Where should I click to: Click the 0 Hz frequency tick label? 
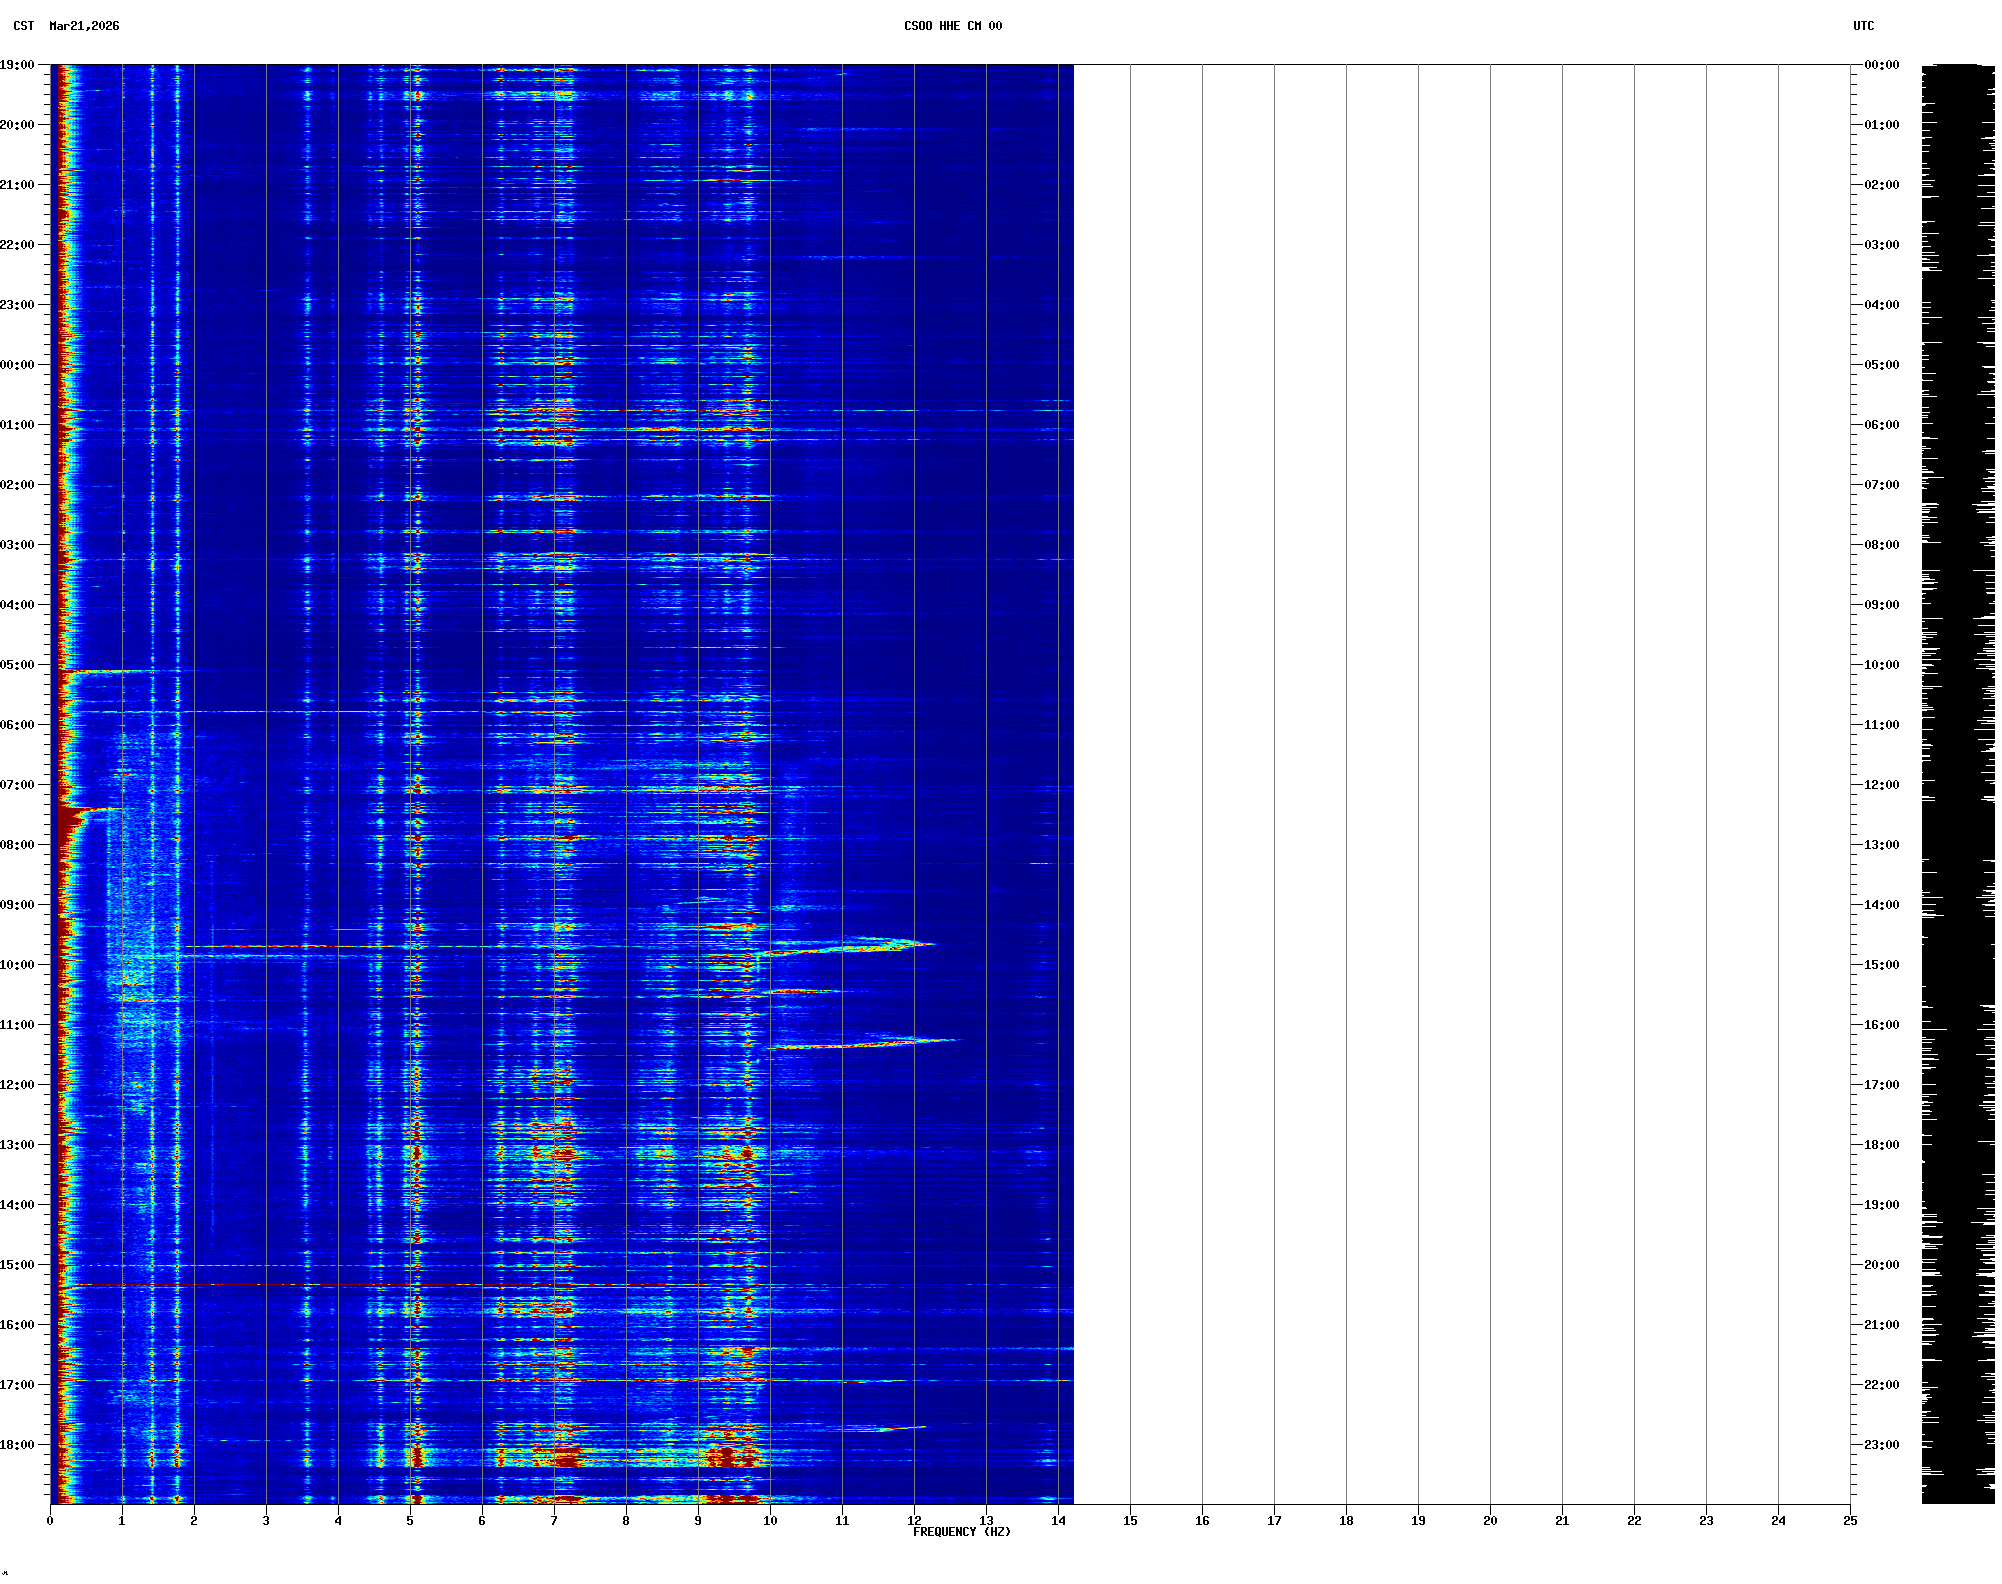point(50,1521)
